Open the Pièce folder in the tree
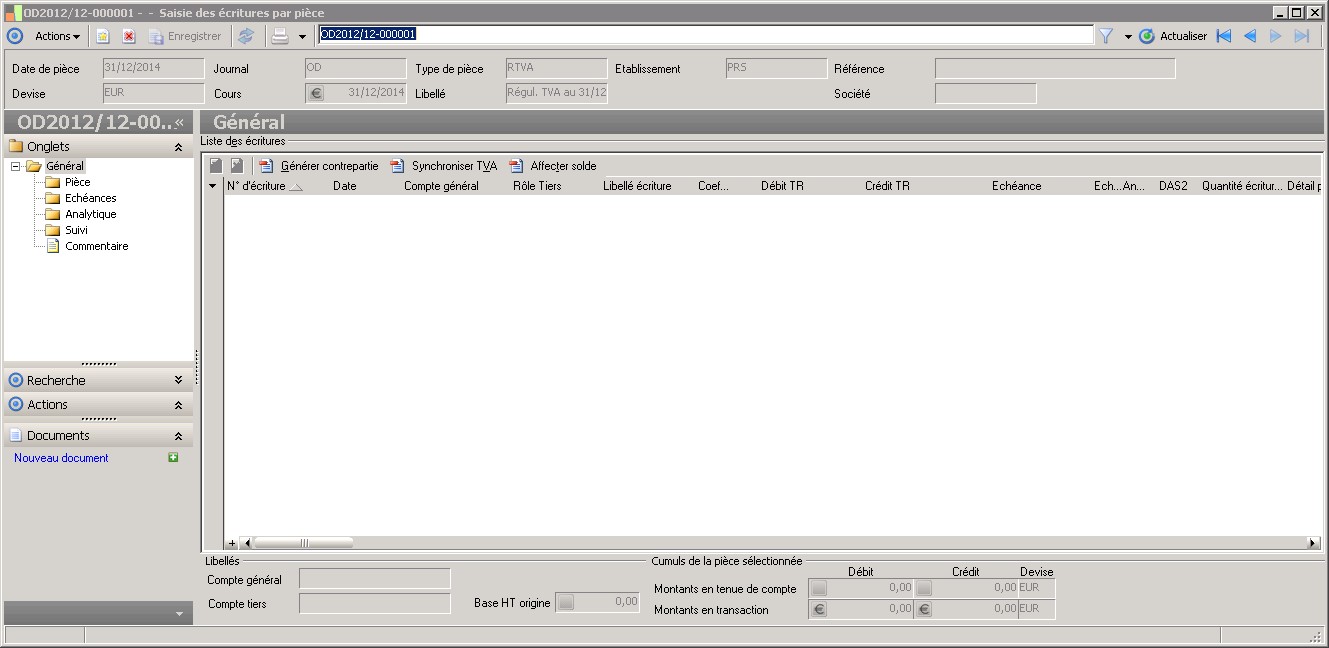This screenshot has height=648, width=1329. tap(78, 182)
